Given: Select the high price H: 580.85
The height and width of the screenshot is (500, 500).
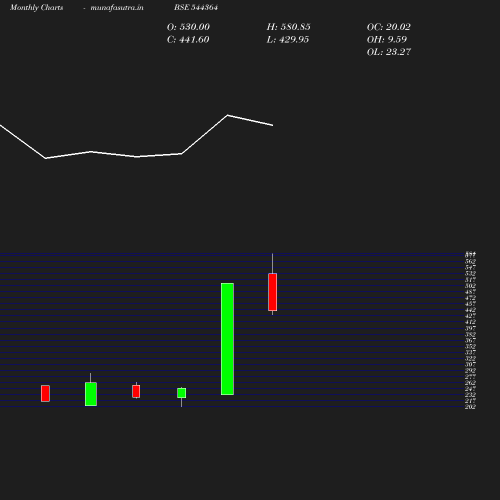Looking at the screenshot, I should tap(289, 27).
